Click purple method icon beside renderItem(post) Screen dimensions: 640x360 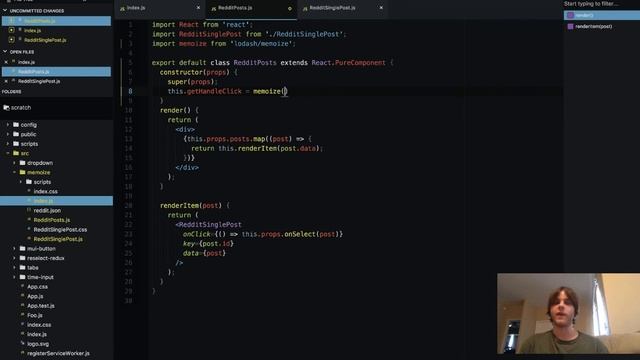570,27
